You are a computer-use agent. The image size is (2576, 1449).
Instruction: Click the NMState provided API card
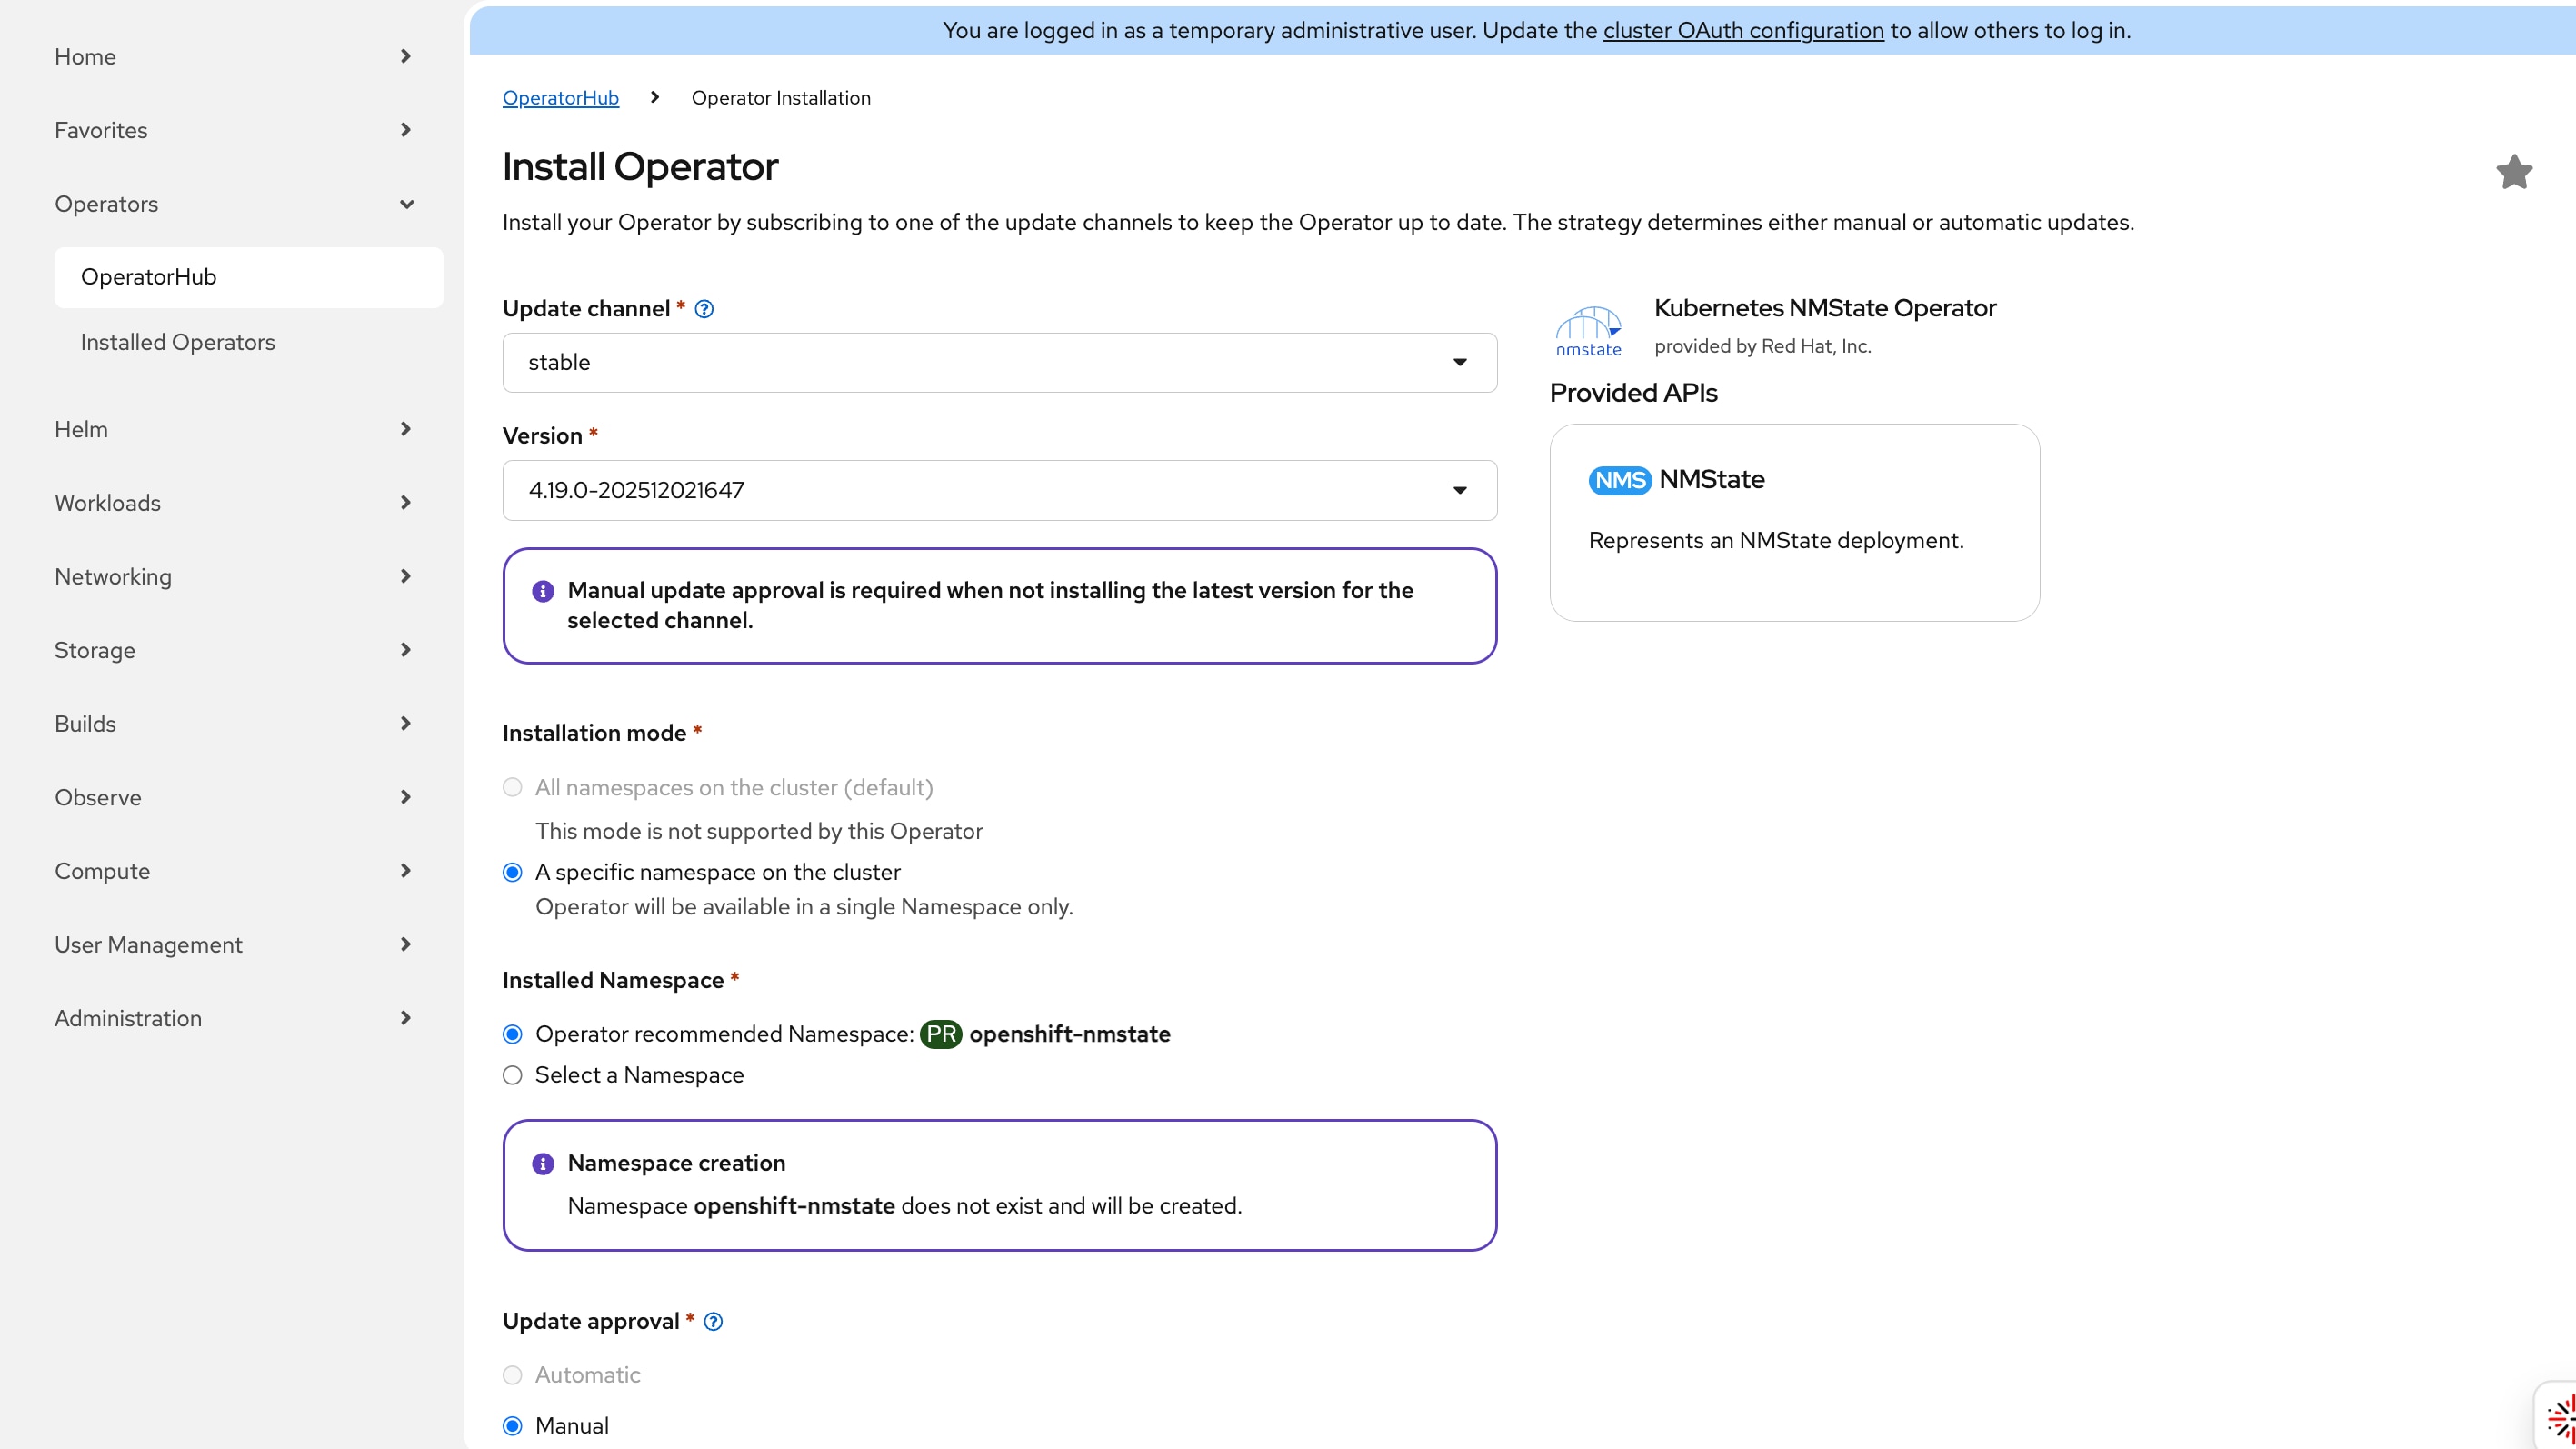point(1794,523)
